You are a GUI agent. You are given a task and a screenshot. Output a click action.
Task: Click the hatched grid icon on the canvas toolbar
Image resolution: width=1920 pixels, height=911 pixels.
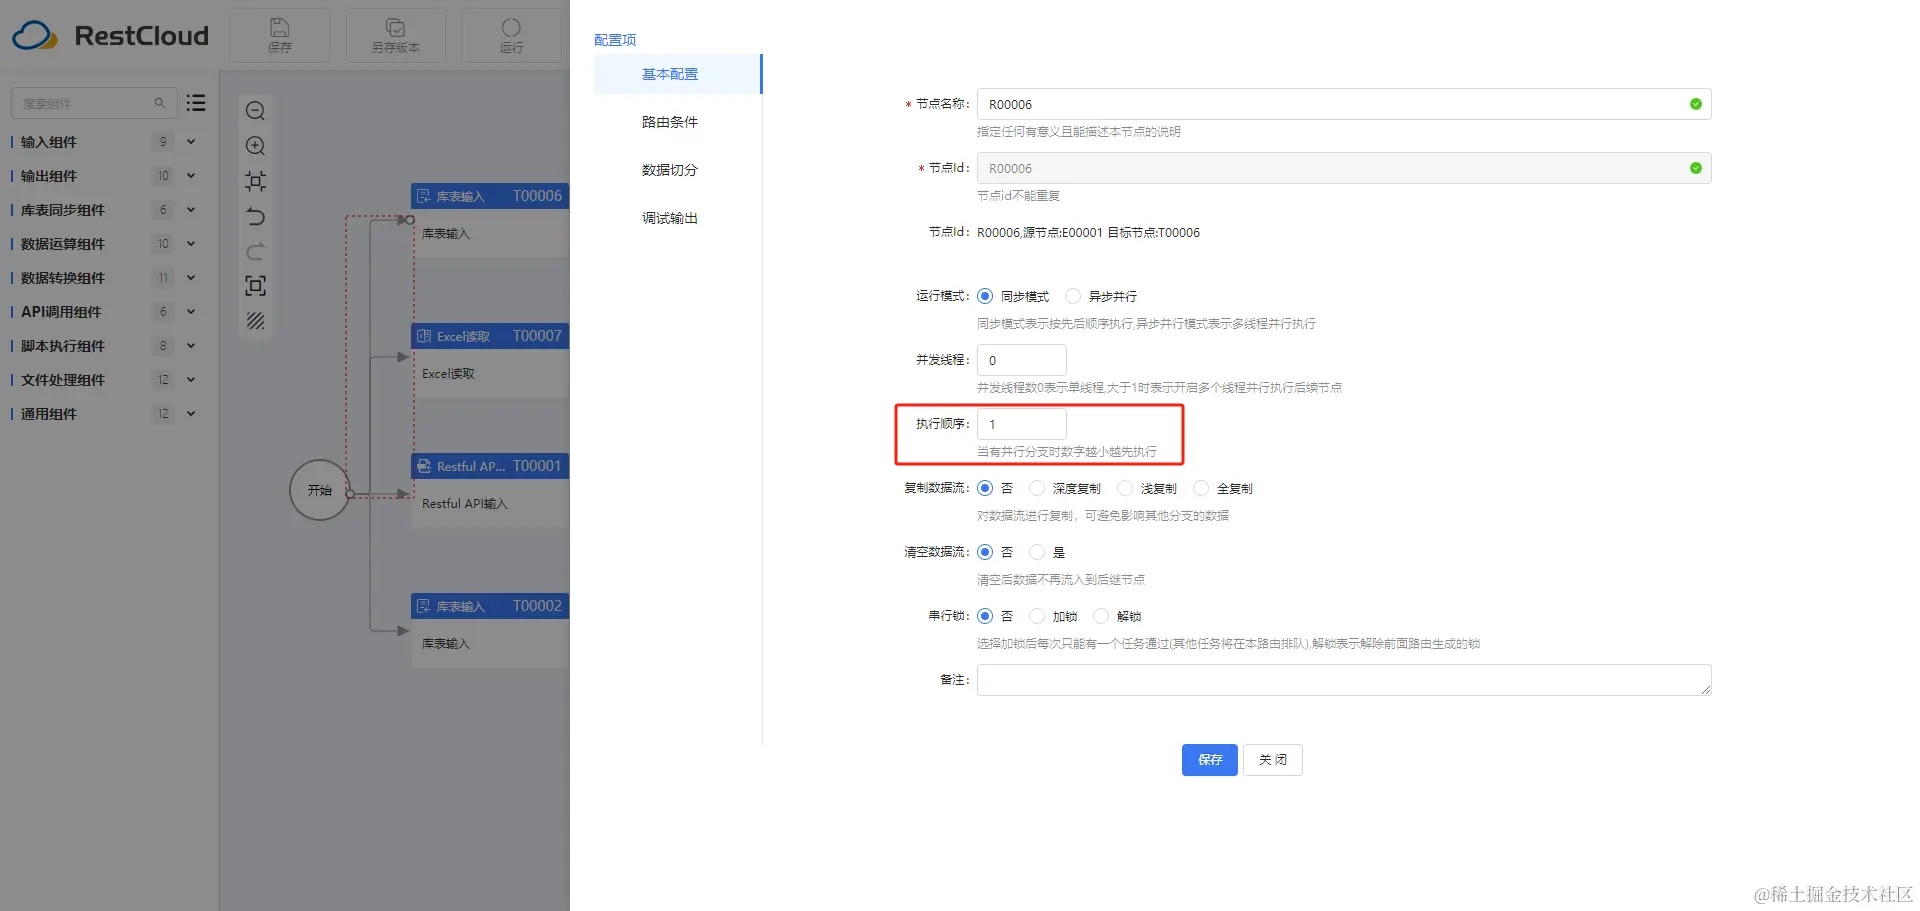pos(256,321)
